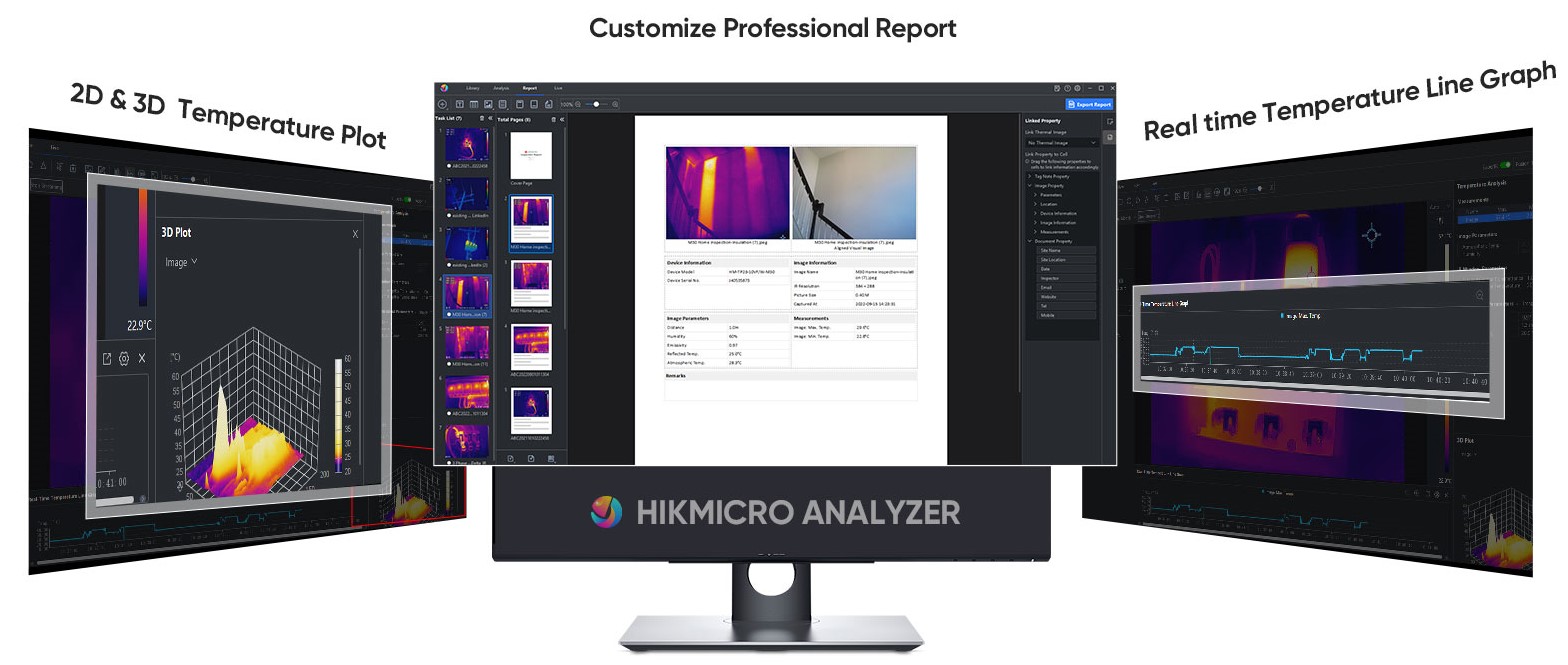Viewport: 1568px width, 665px height.
Task: Select task 3 thermal image thumbnail
Action: pyautogui.click(x=467, y=244)
